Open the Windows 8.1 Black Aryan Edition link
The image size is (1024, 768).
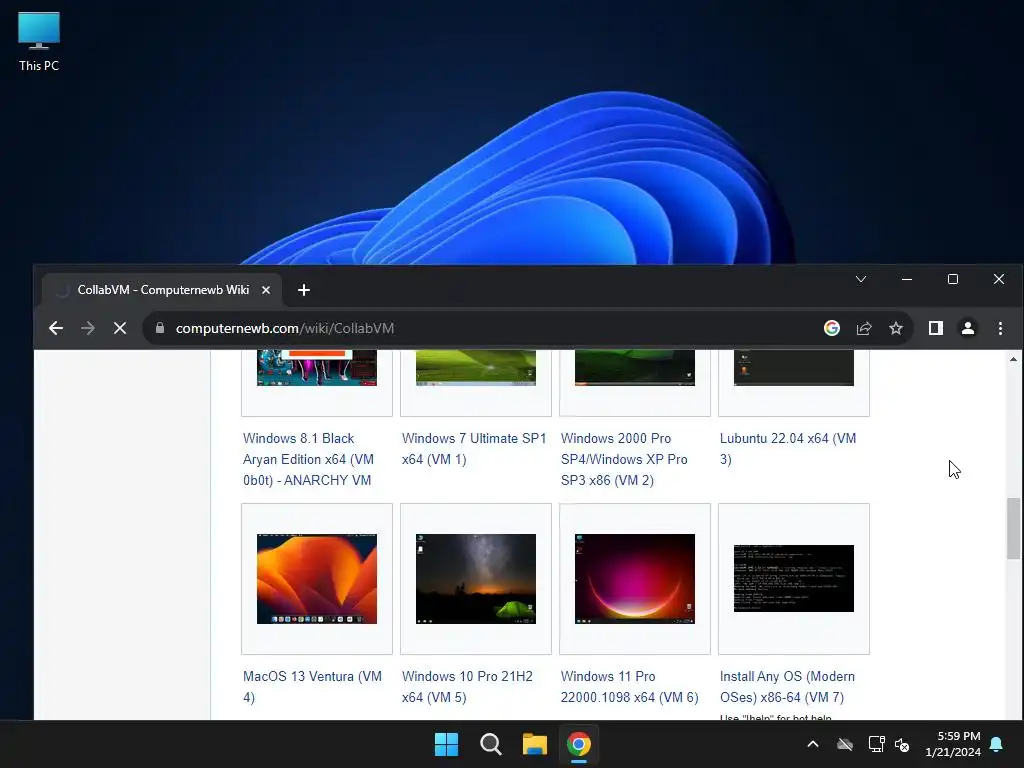coord(308,459)
